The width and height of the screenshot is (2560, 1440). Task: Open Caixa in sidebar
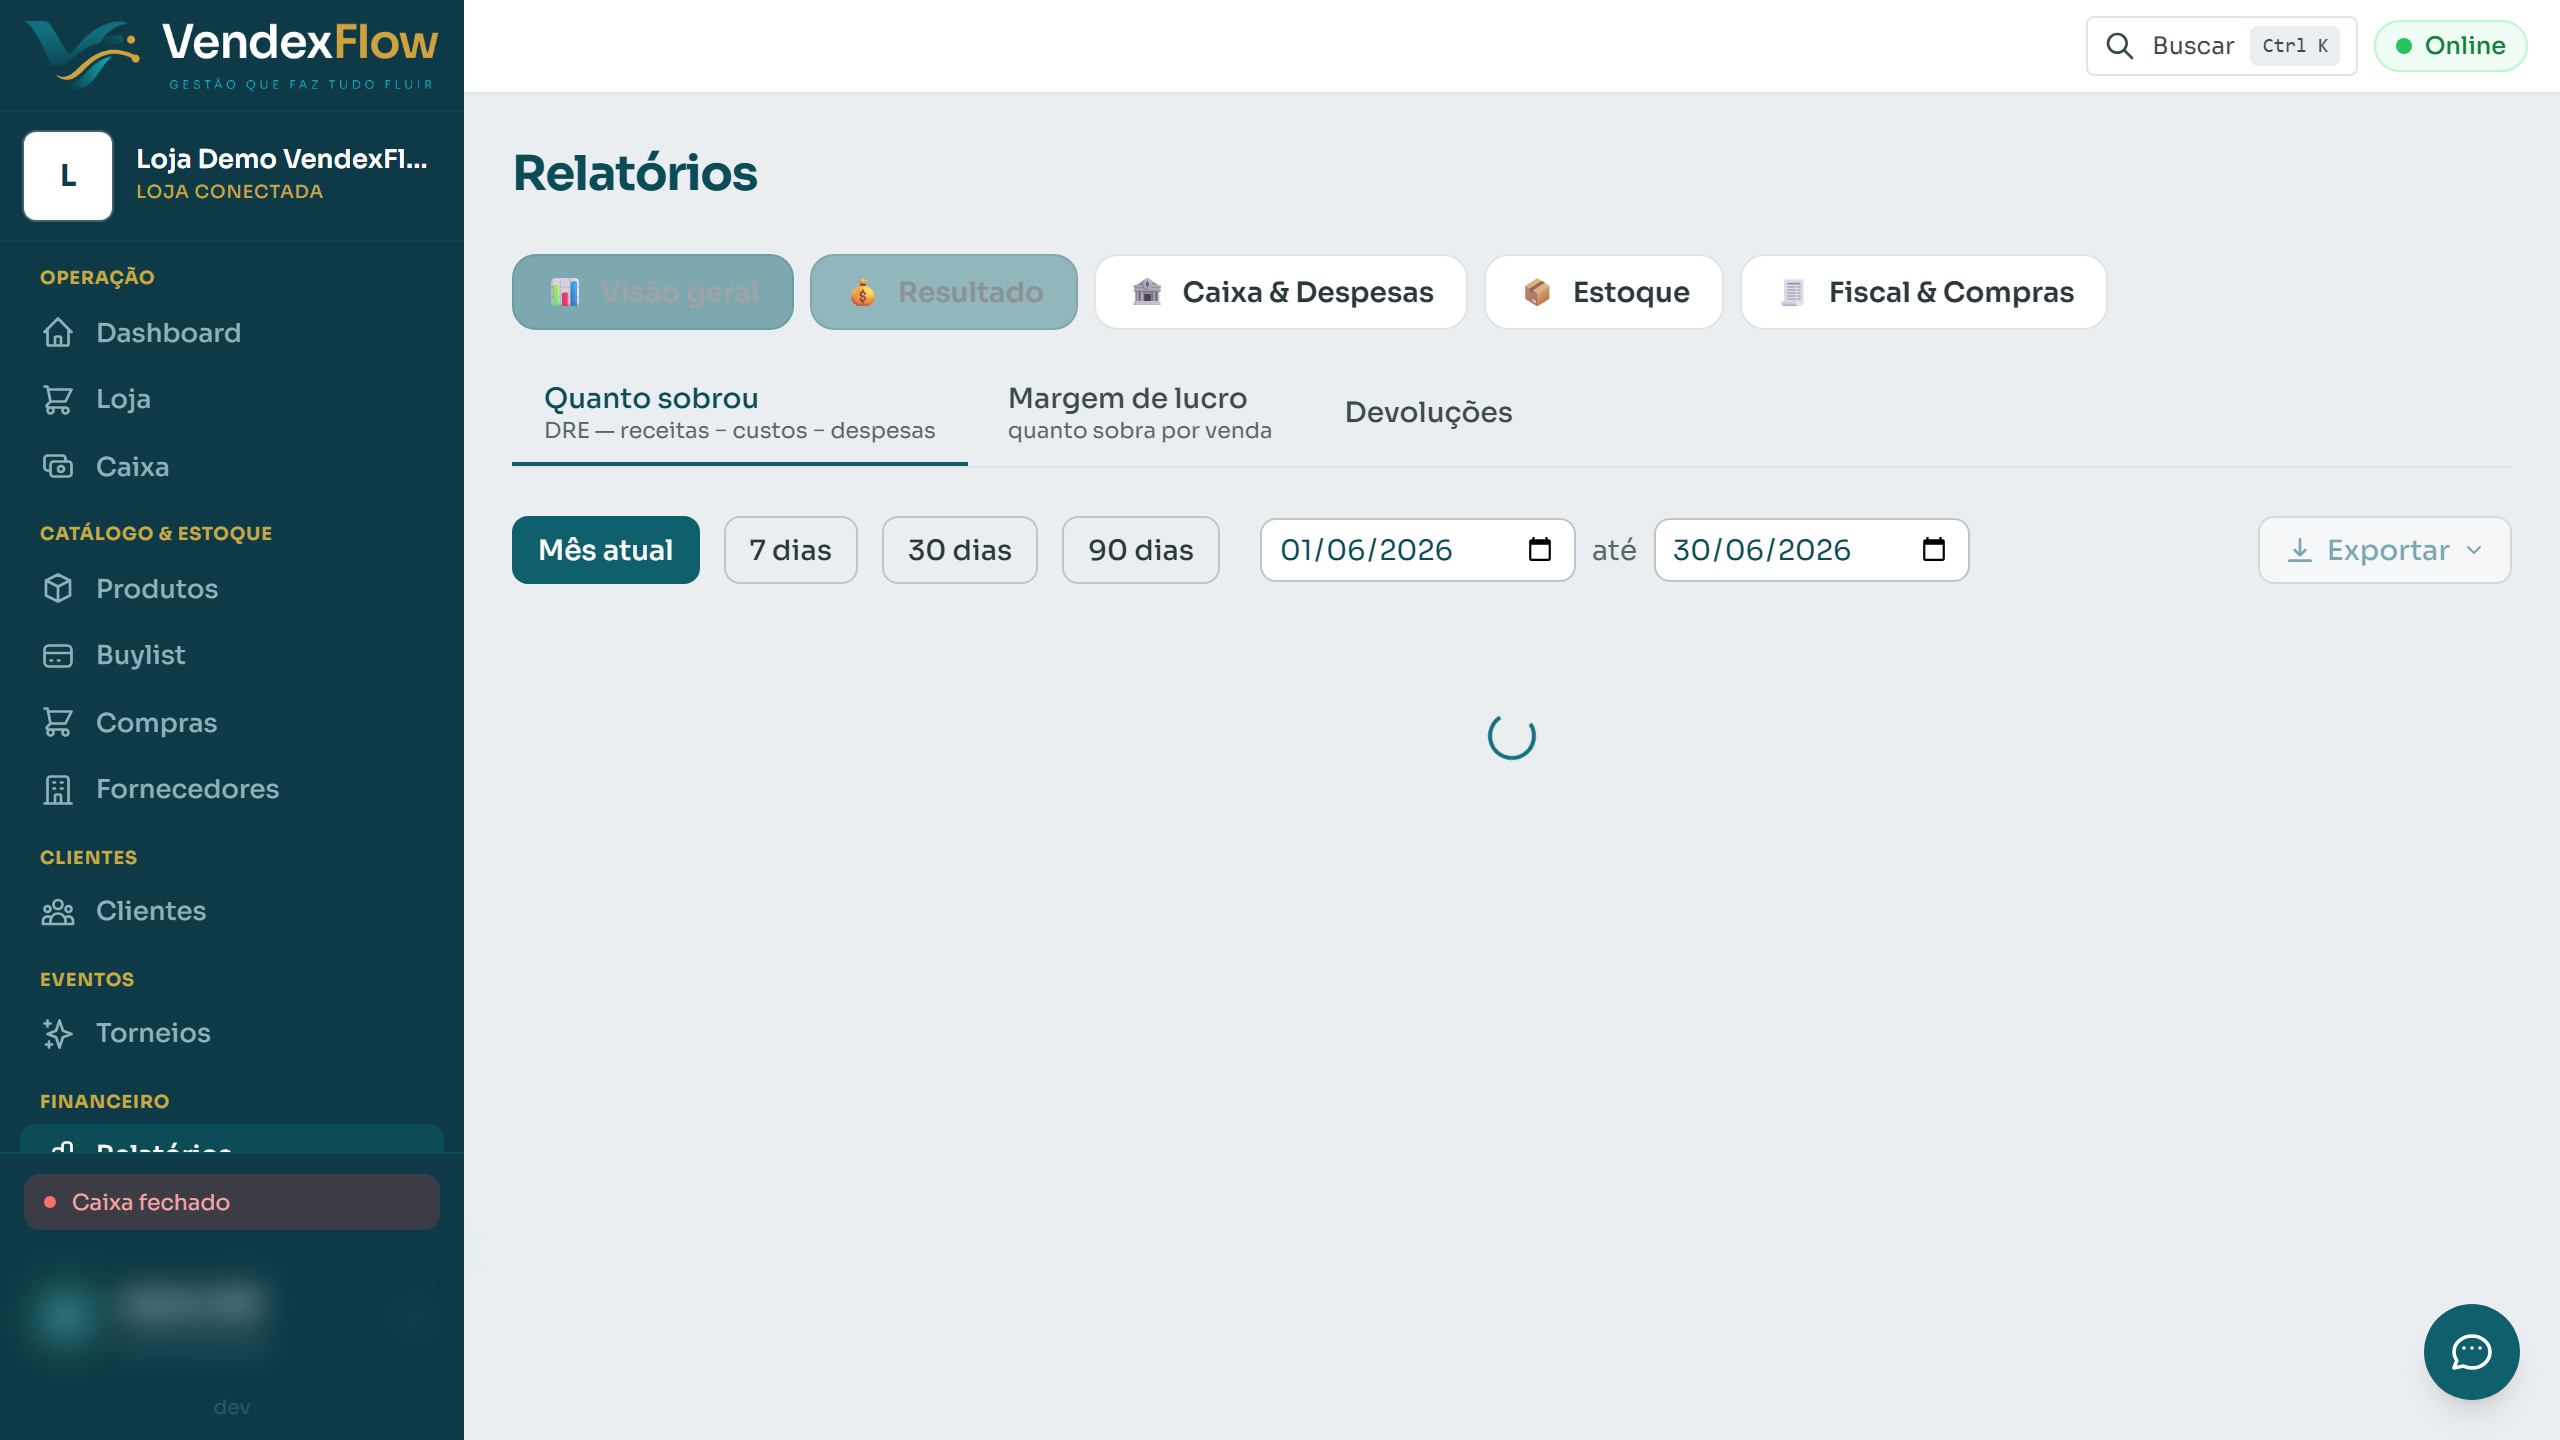click(232, 467)
